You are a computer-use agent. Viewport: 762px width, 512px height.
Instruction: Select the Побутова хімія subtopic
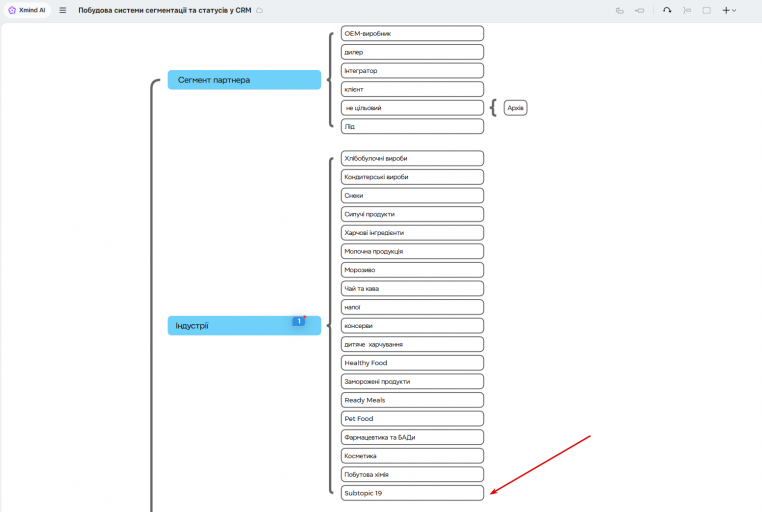pos(412,474)
